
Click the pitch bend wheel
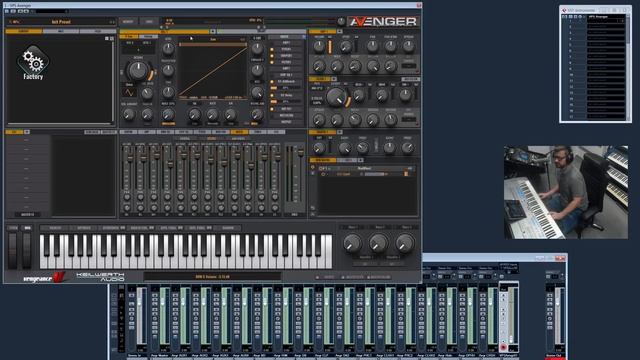13,251
